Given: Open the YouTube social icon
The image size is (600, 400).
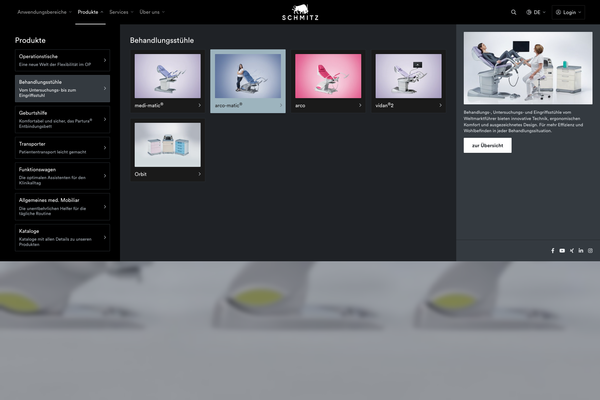Looking at the screenshot, I should point(562,251).
